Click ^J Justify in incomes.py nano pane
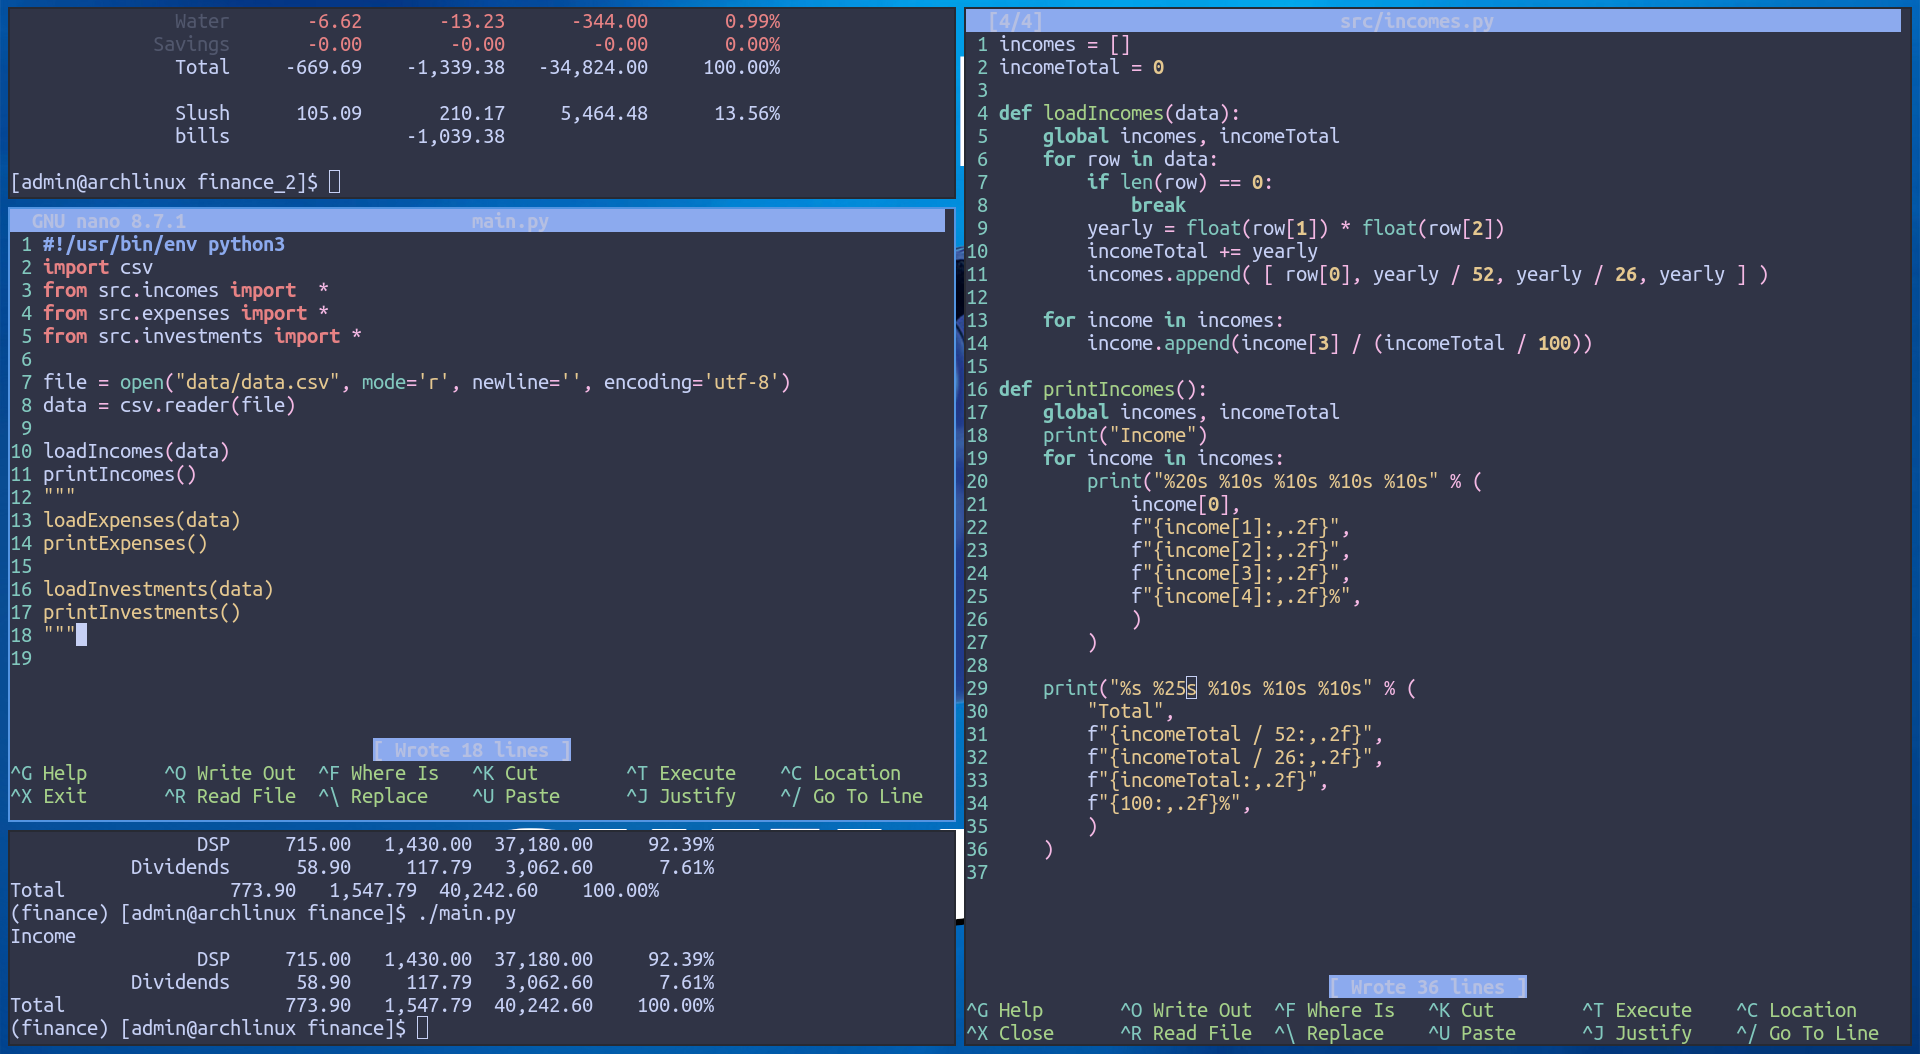Screen dimensions: 1920x1054 [1637, 1033]
